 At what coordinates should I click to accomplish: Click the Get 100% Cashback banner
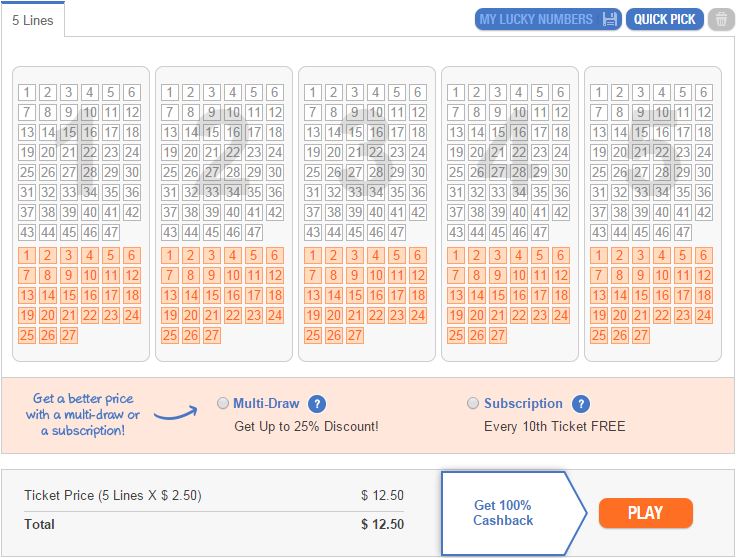[504, 513]
